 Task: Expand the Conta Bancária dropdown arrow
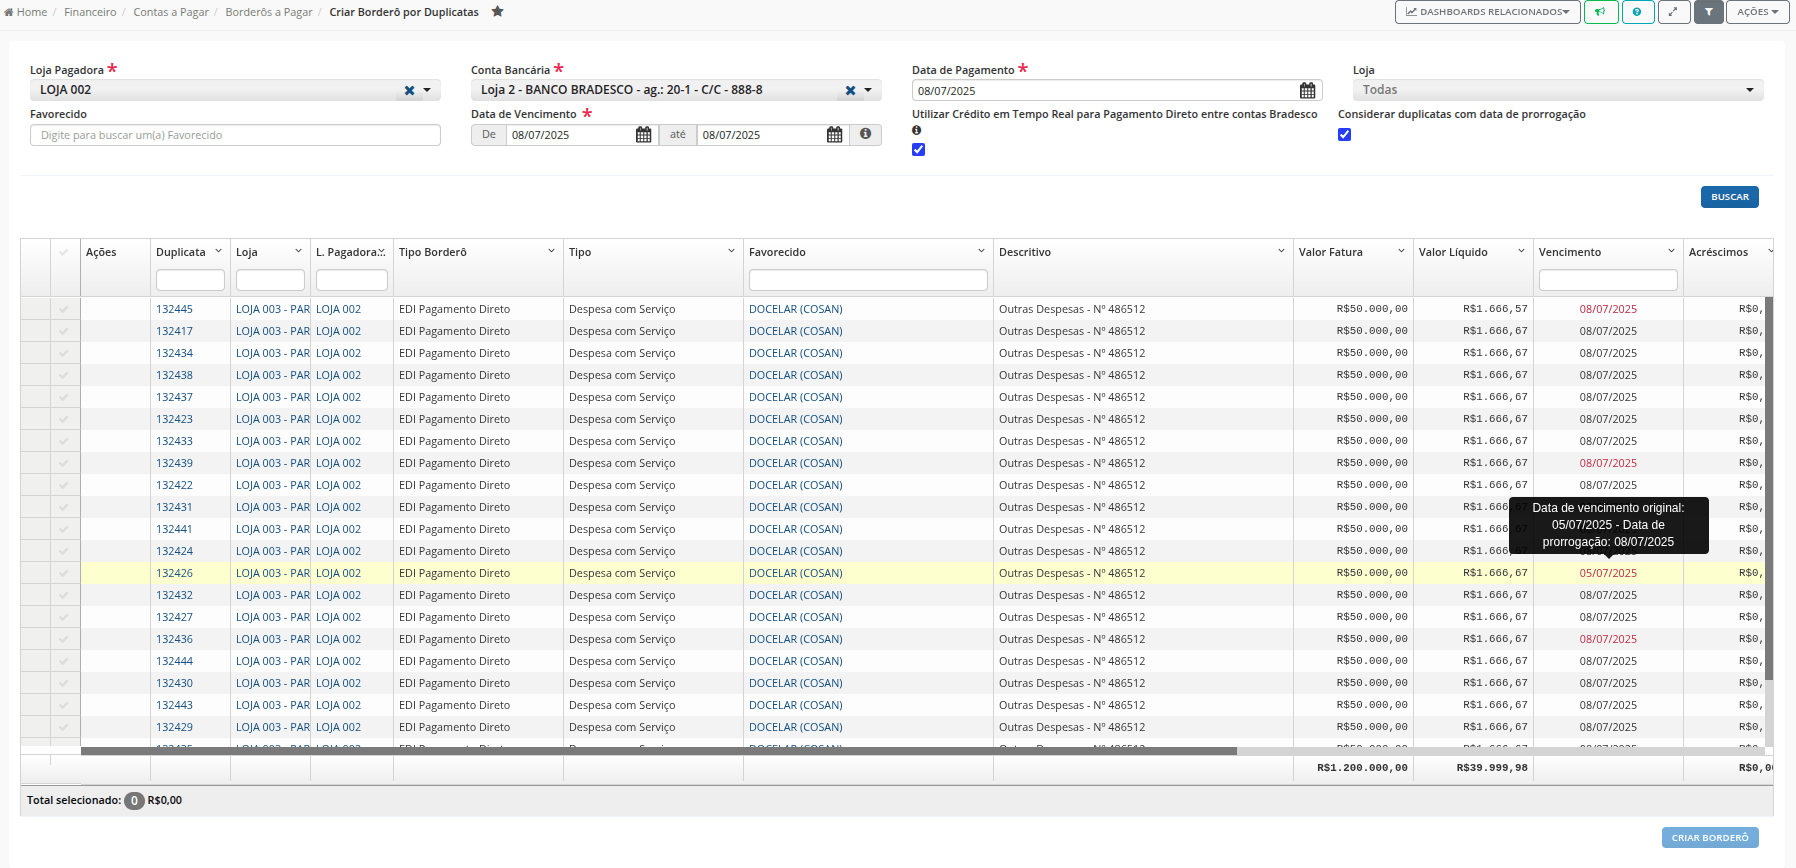pyautogui.click(x=868, y=90)
